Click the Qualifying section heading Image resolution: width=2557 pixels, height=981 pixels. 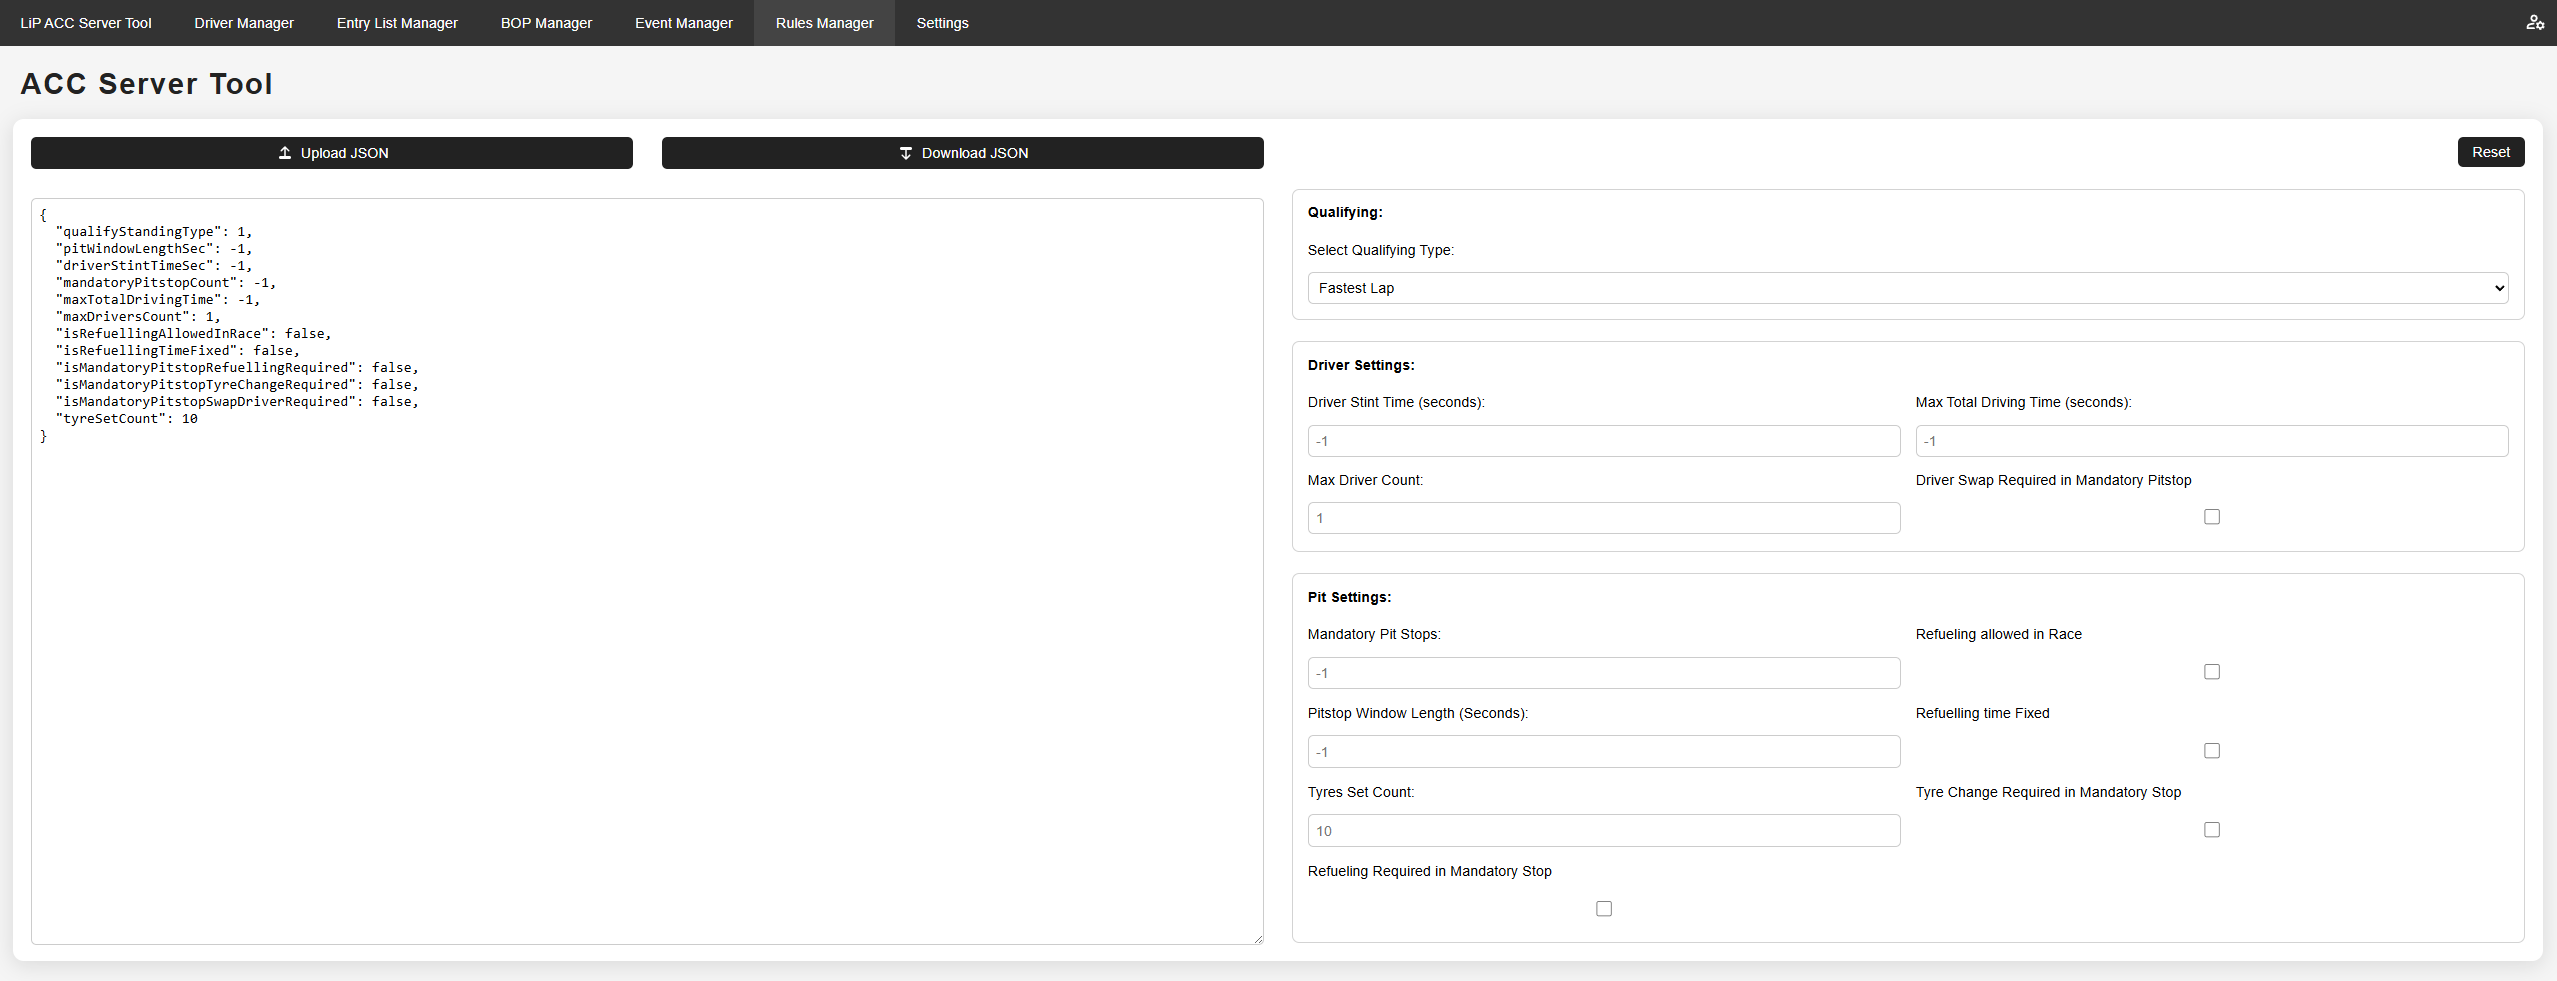(x=1345, y=212)
